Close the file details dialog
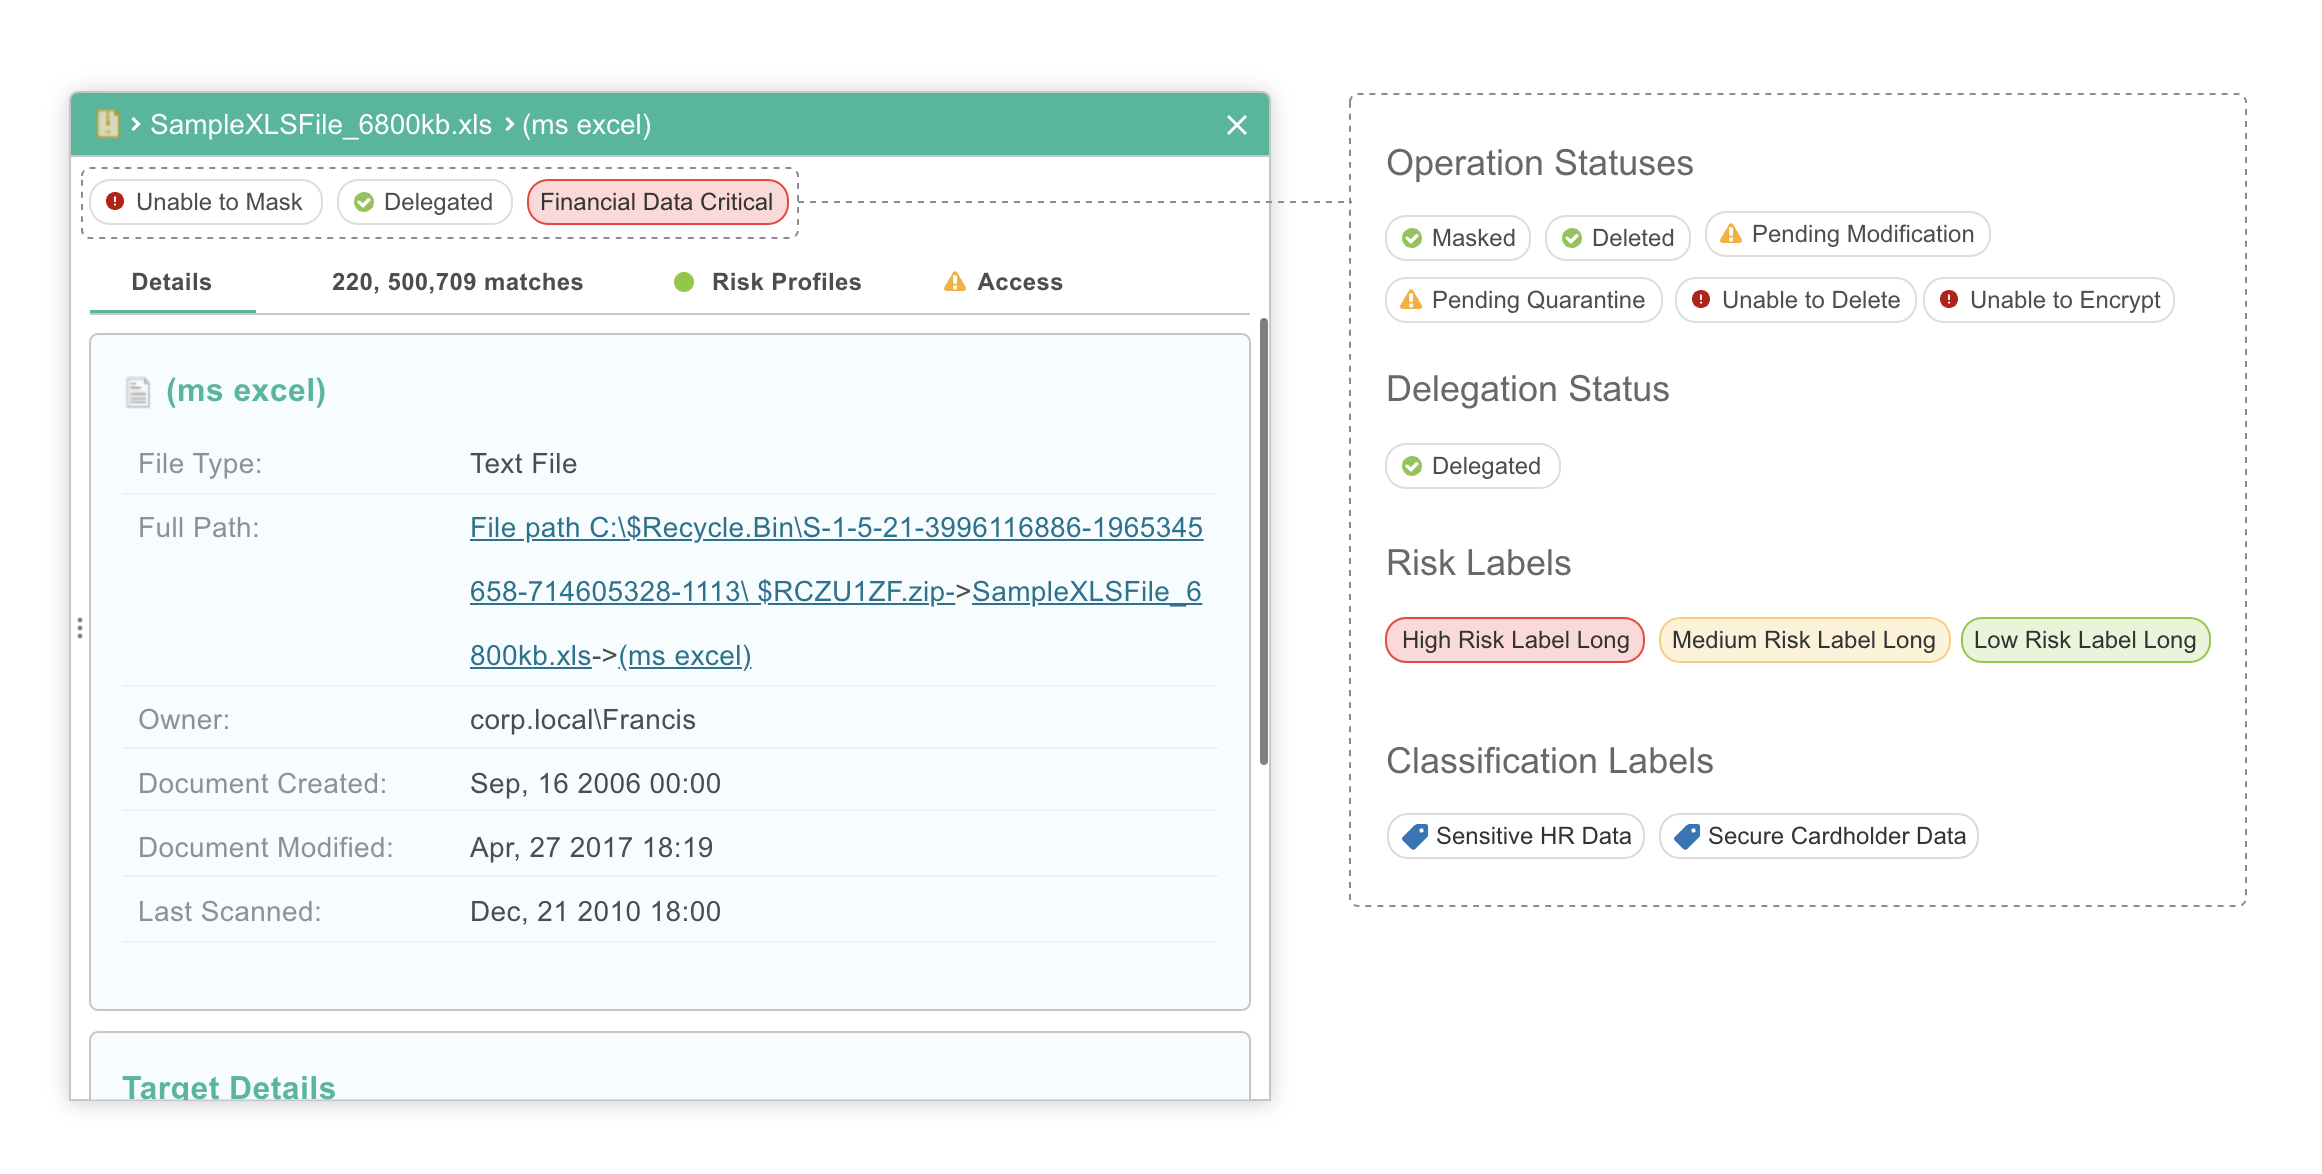The image size is (2322, 1174). pos(1237,125)
